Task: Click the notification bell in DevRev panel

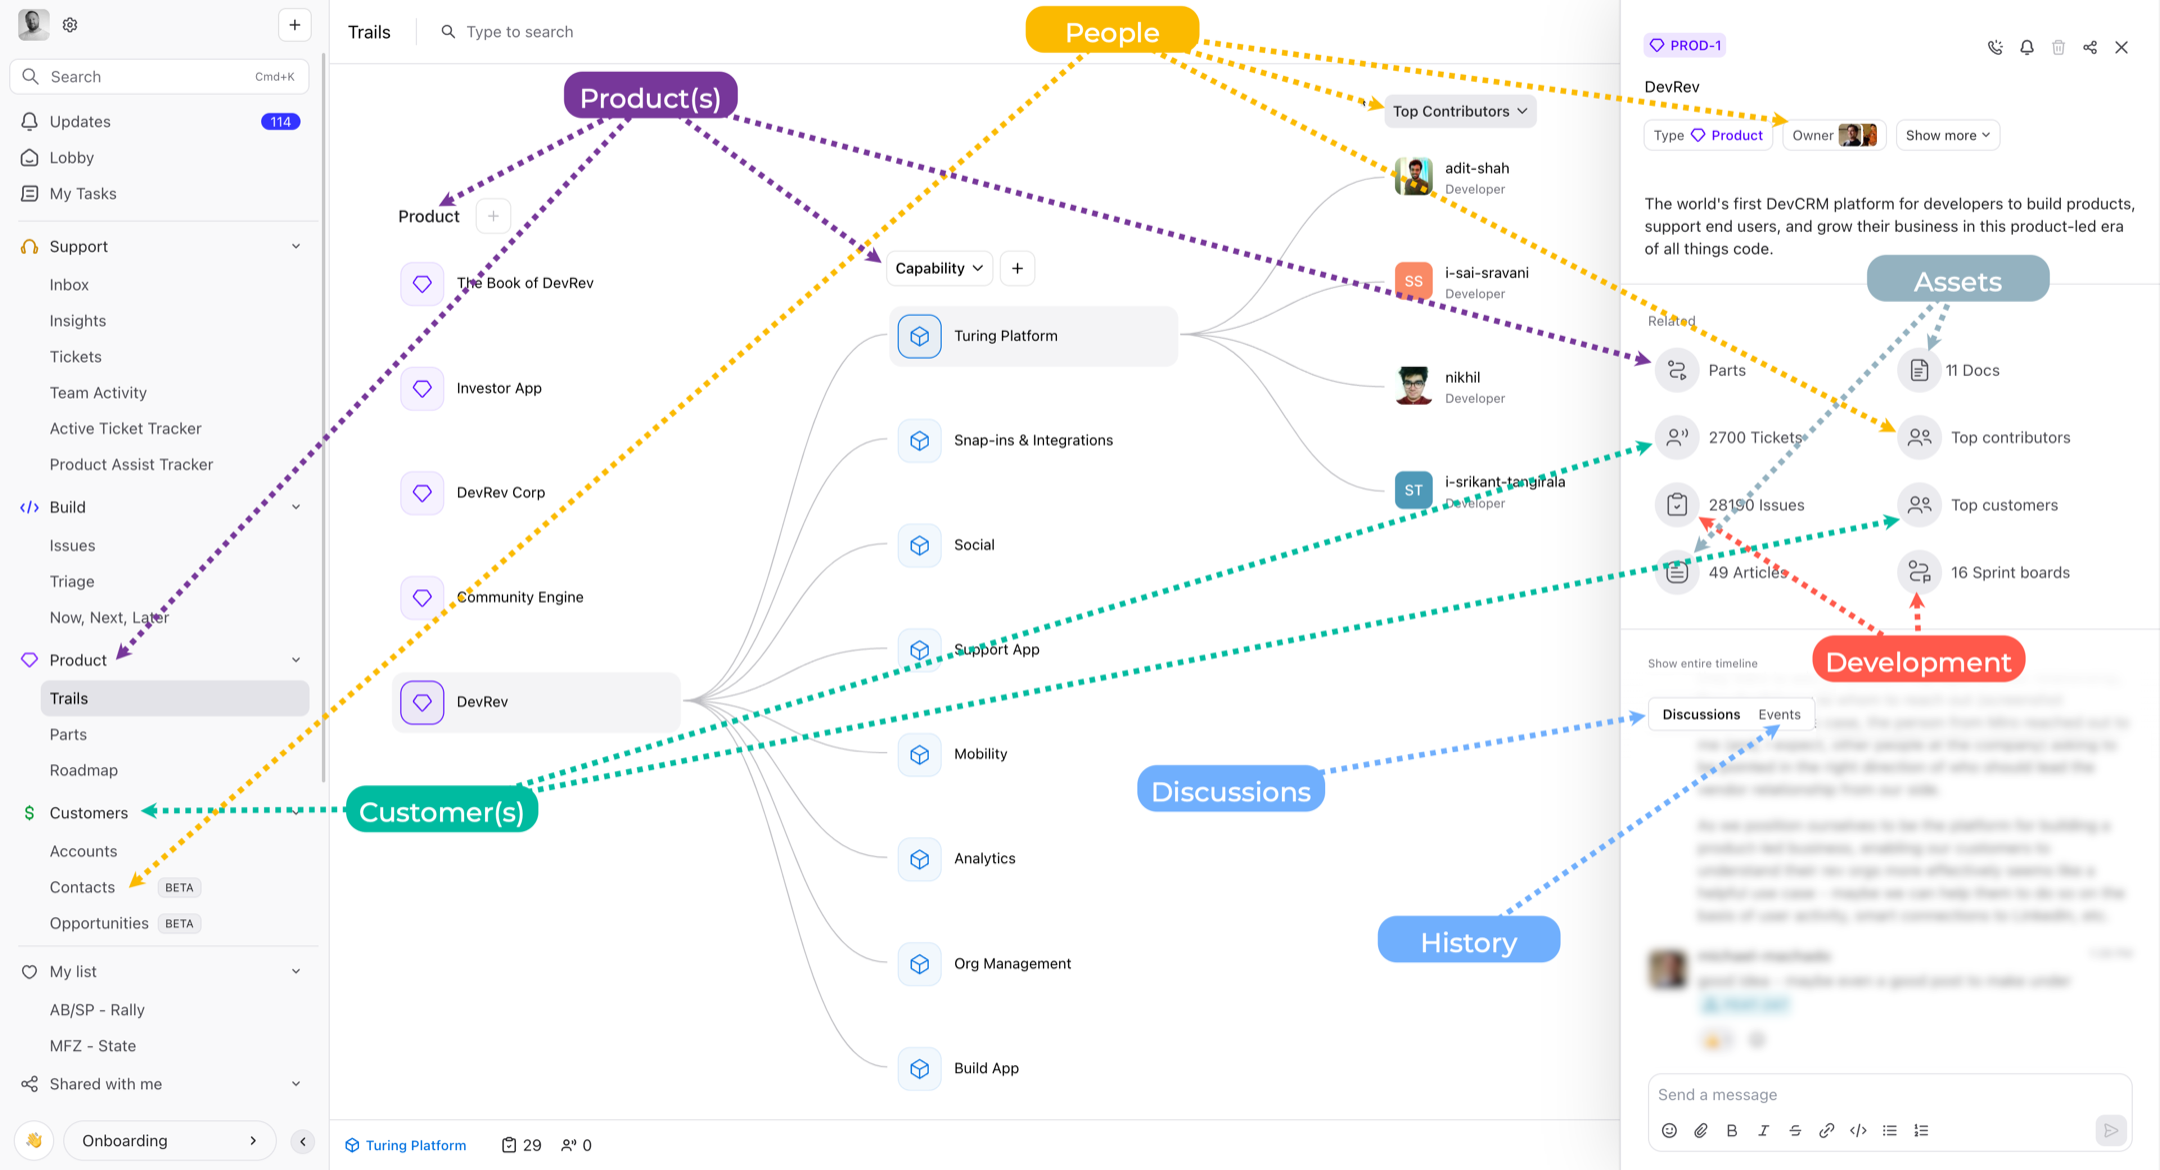Action: [2027, 47]
